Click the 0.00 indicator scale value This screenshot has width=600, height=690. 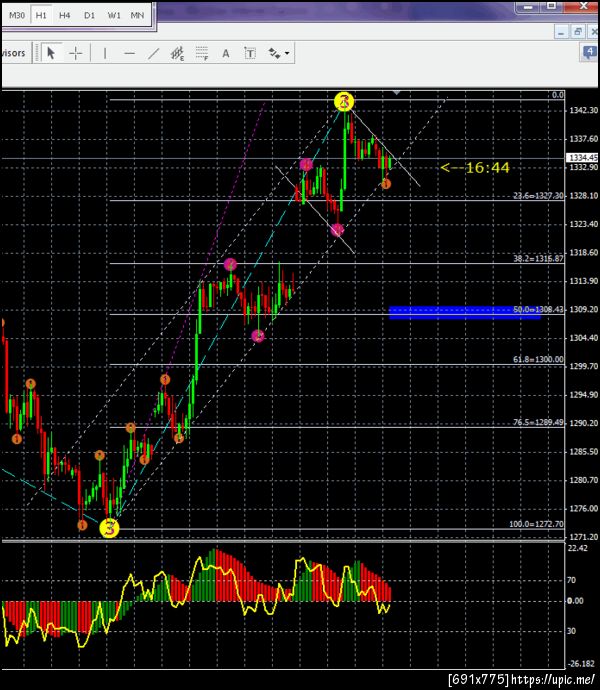tap(576, 601)
